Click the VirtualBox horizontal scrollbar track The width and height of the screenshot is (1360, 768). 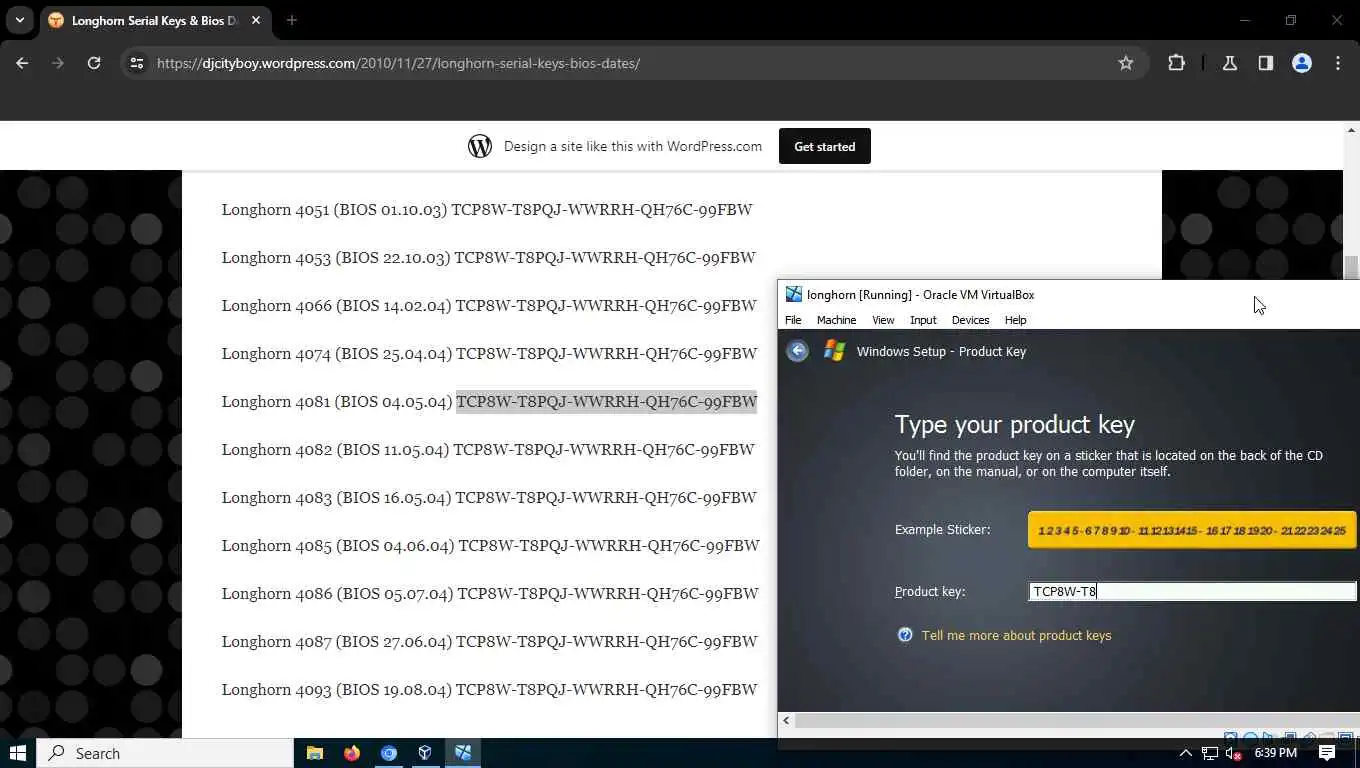[1077, 720]
